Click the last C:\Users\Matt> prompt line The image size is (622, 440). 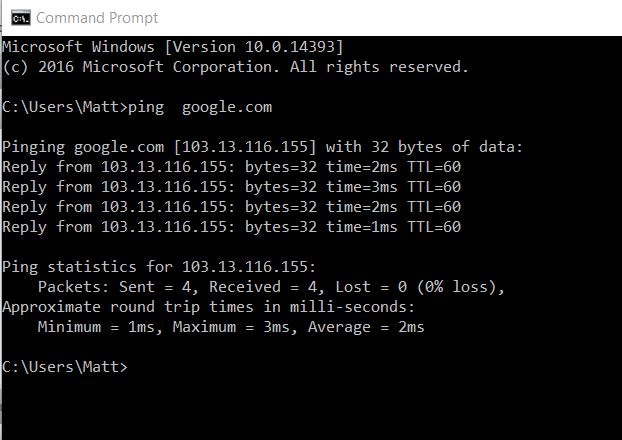[64, 367]
